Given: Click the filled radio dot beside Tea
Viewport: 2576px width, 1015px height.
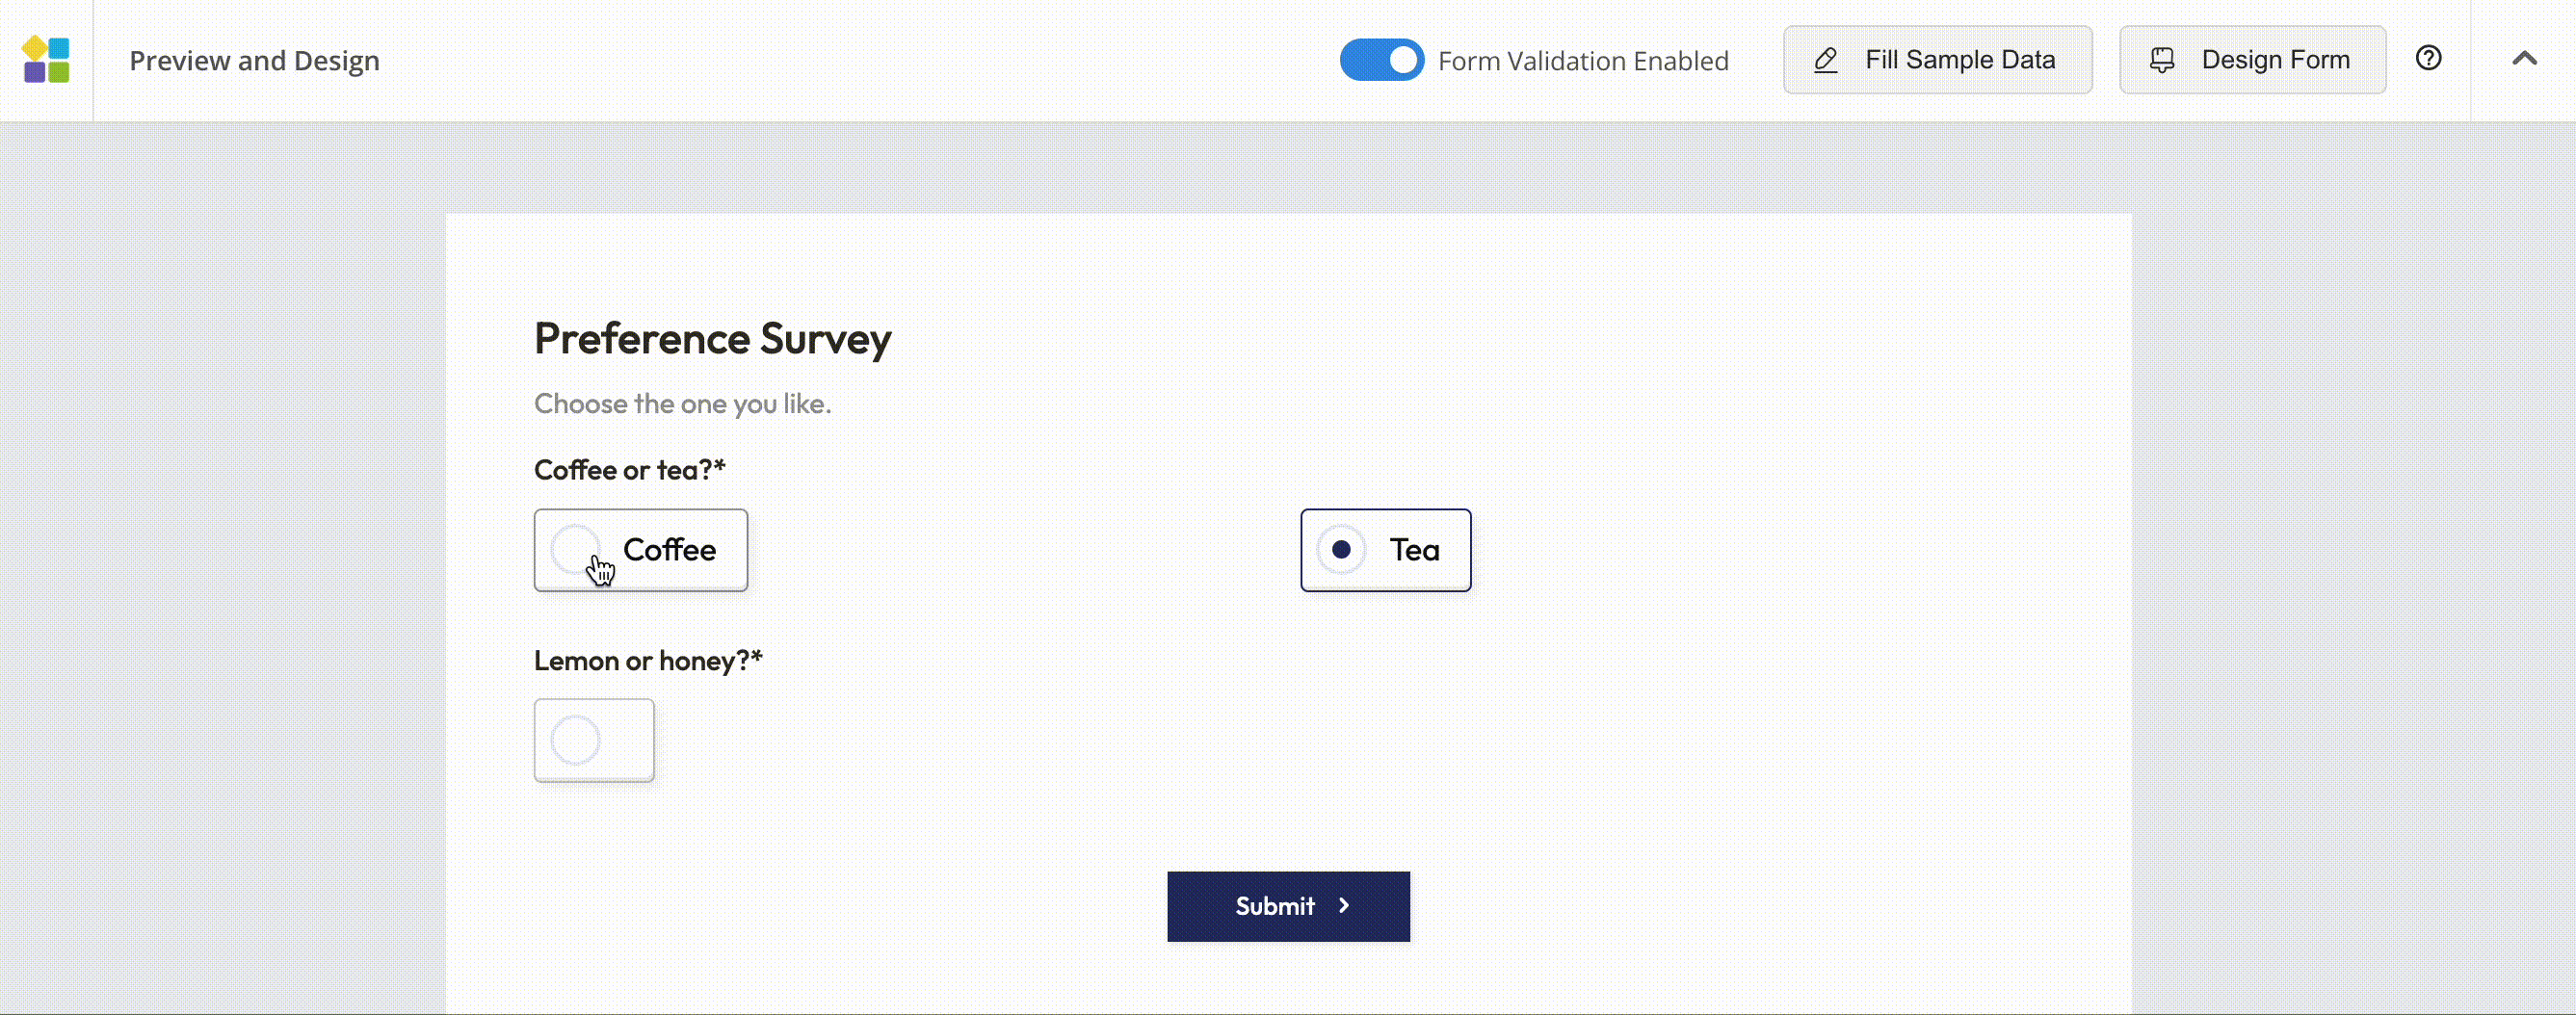Looking at the screenshot, I should click(x=1341, y=550).
